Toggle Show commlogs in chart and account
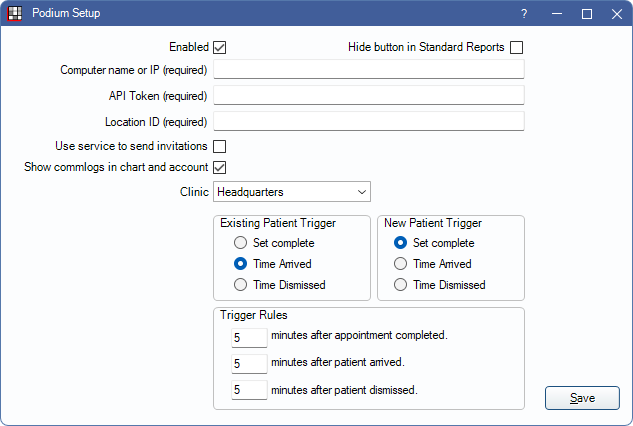Viewport: 633px width, 426px height. tap(220, 167)
